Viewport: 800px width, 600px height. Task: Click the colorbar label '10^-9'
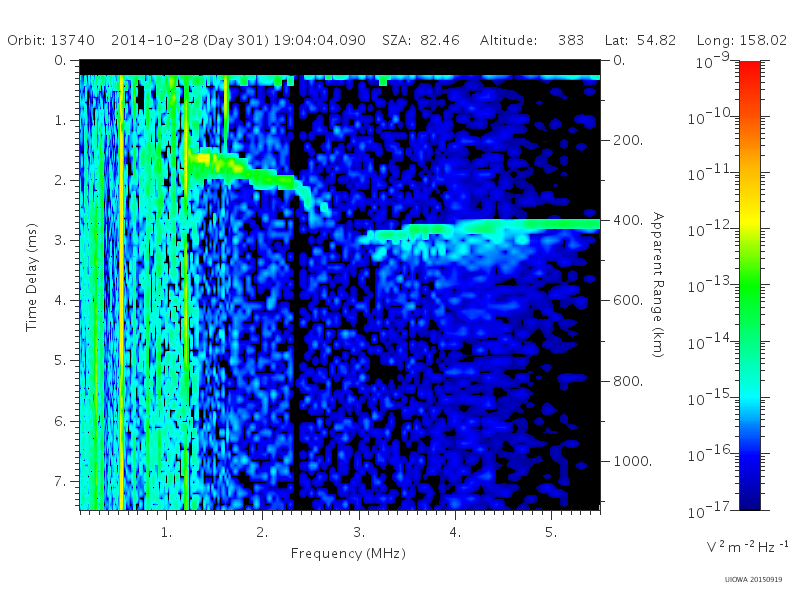712,60
